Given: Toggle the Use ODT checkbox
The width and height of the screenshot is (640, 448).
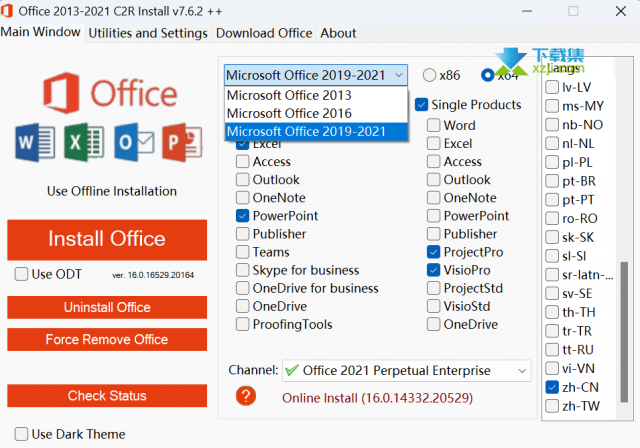Looking at the screenshot, I should pyautogui.click(x=22, y=274).
